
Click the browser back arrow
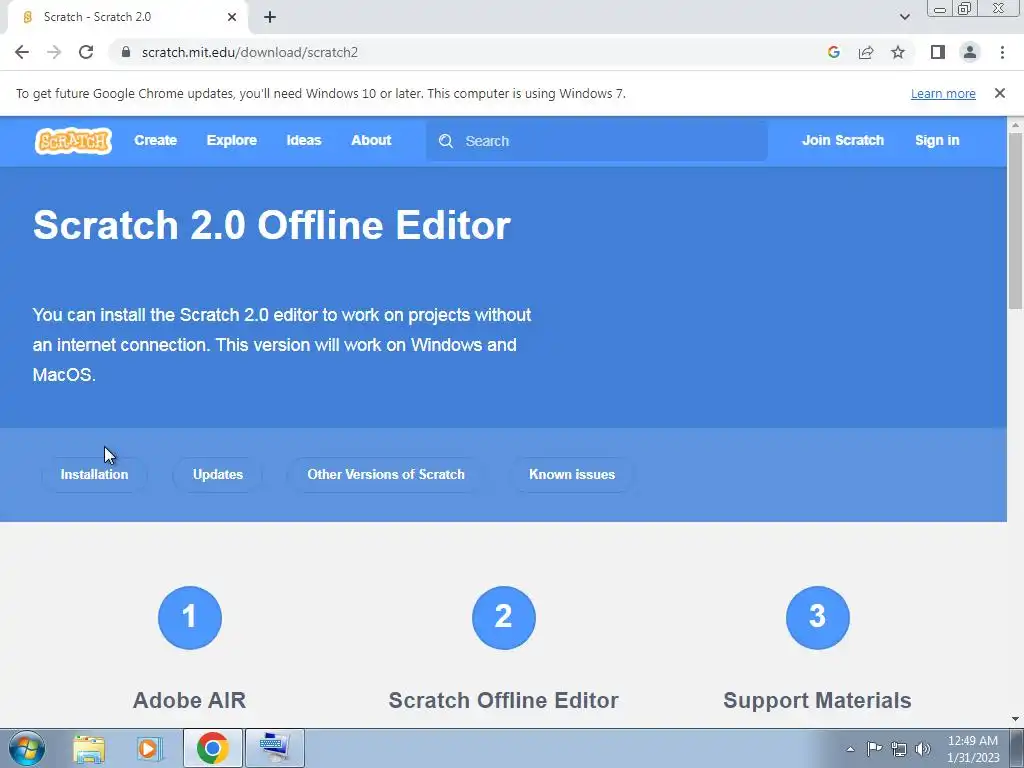(22, 52)
